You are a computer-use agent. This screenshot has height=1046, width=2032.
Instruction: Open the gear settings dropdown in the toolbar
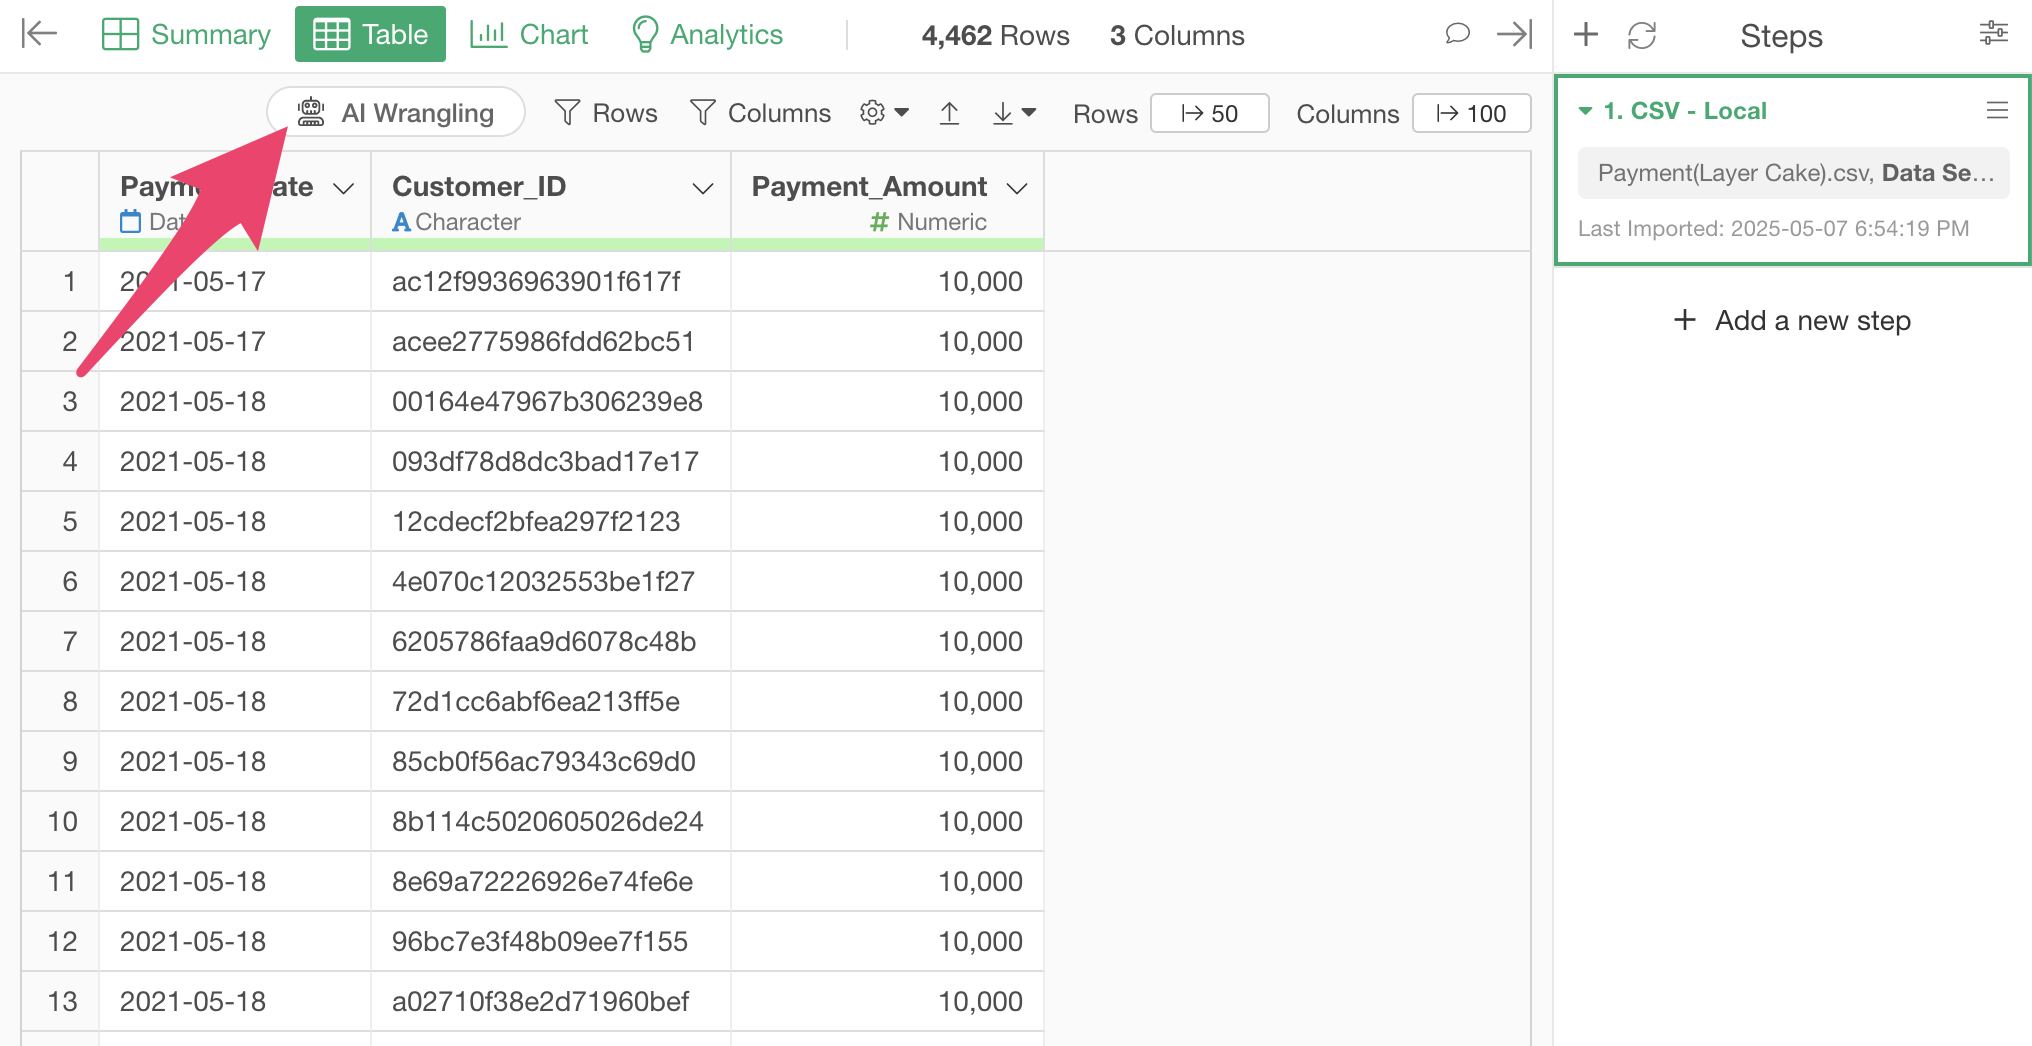pyautogui.click(x=884, y=113)
